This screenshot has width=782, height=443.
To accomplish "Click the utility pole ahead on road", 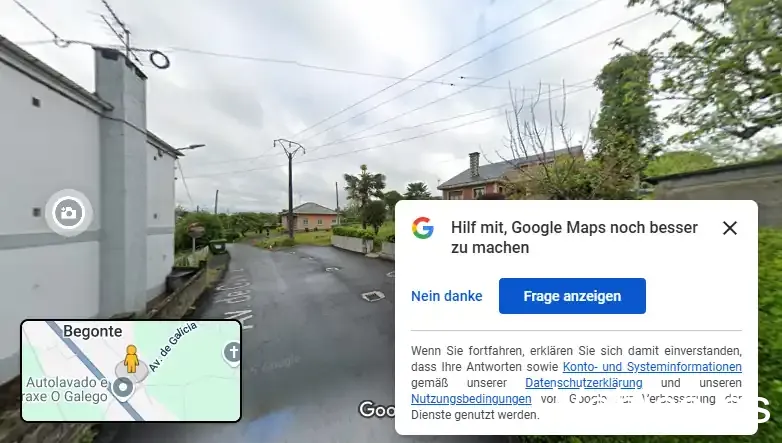I will (290, 189).
